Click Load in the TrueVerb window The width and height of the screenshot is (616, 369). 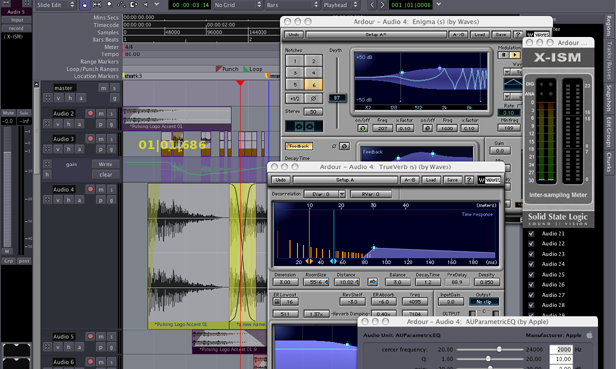click(x=431, y=180)
